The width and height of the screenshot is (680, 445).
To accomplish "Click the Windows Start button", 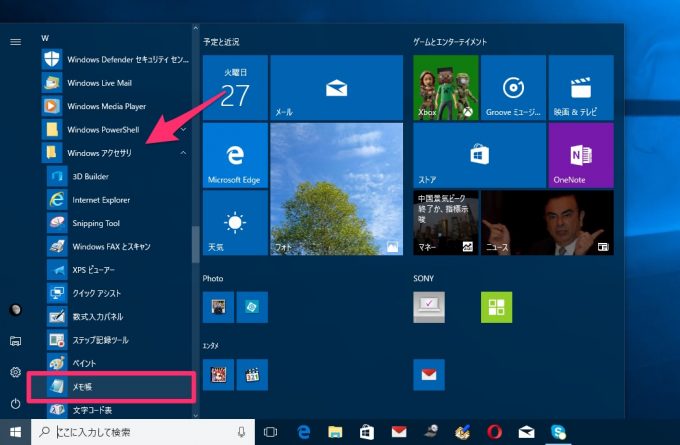I will tap(16, 432).
